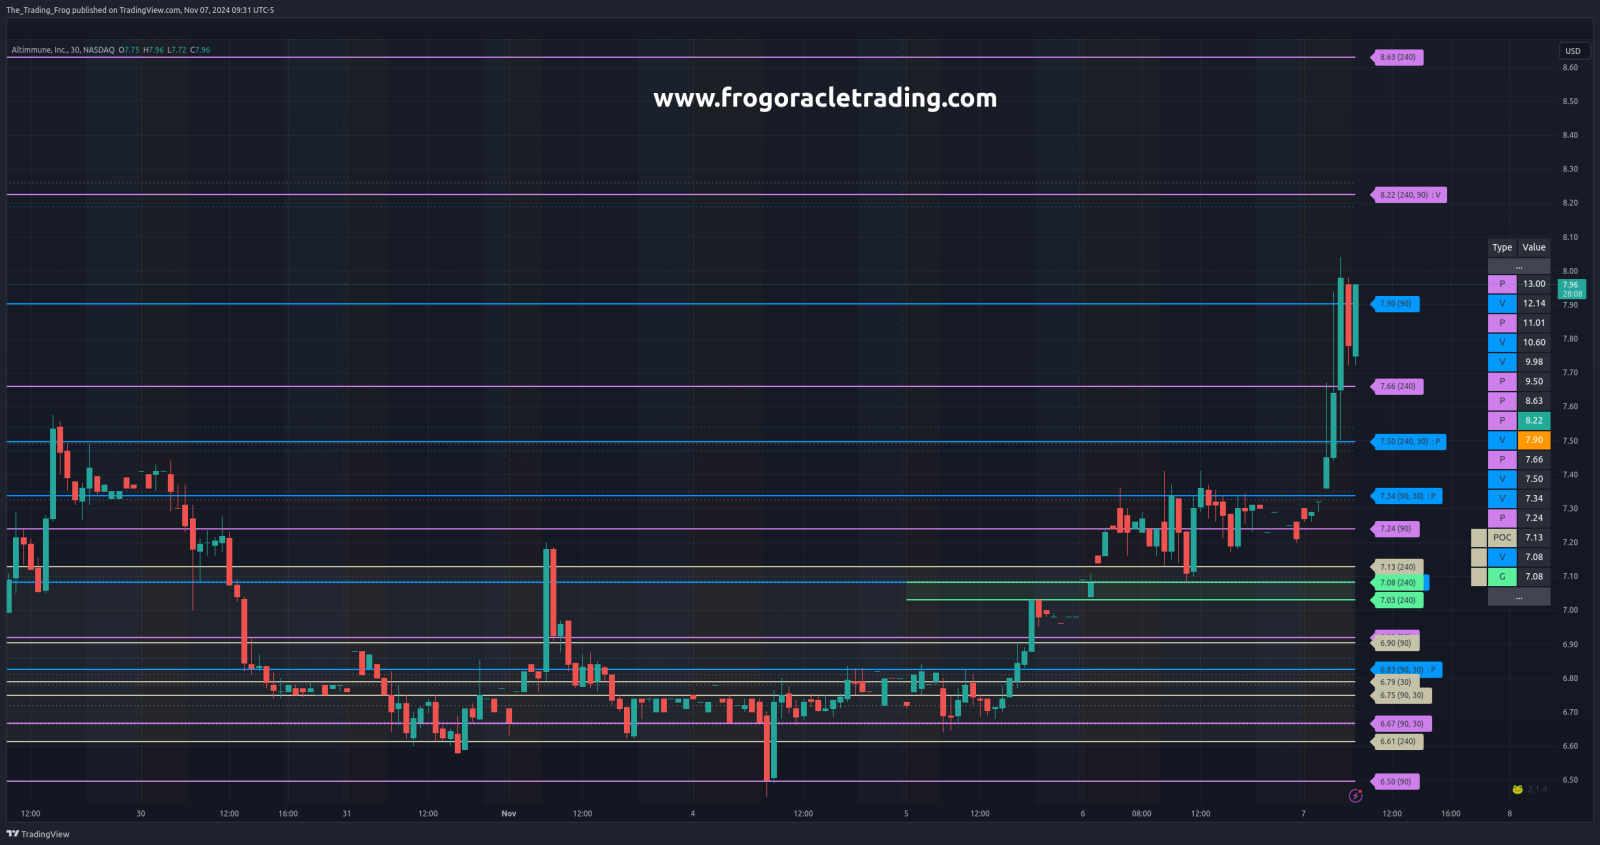Screen dimensions: 1600x845
Task: Click the 7.13 value cell beside POC
Action: (x=1534, y=537)
